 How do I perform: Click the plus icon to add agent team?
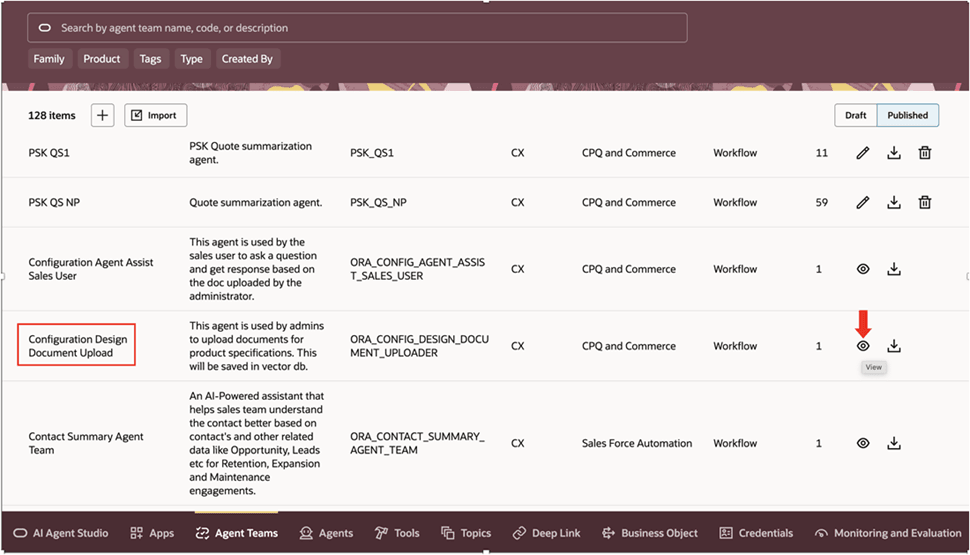coord(103,115)
